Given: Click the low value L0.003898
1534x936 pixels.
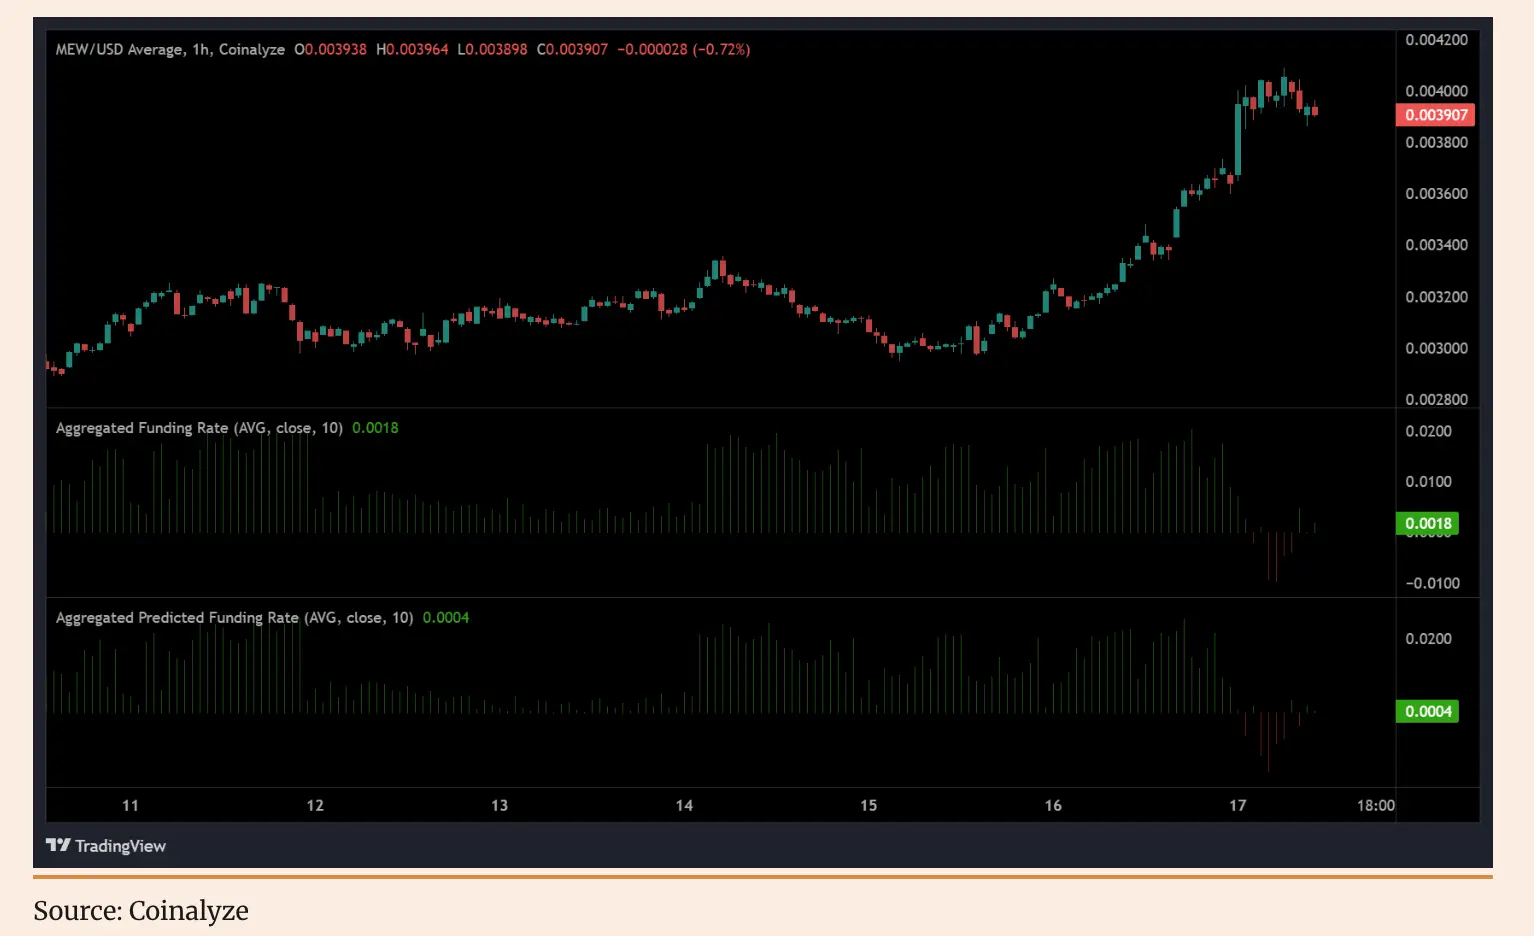Looking at the screenshot, I should (x=492, y=49).
